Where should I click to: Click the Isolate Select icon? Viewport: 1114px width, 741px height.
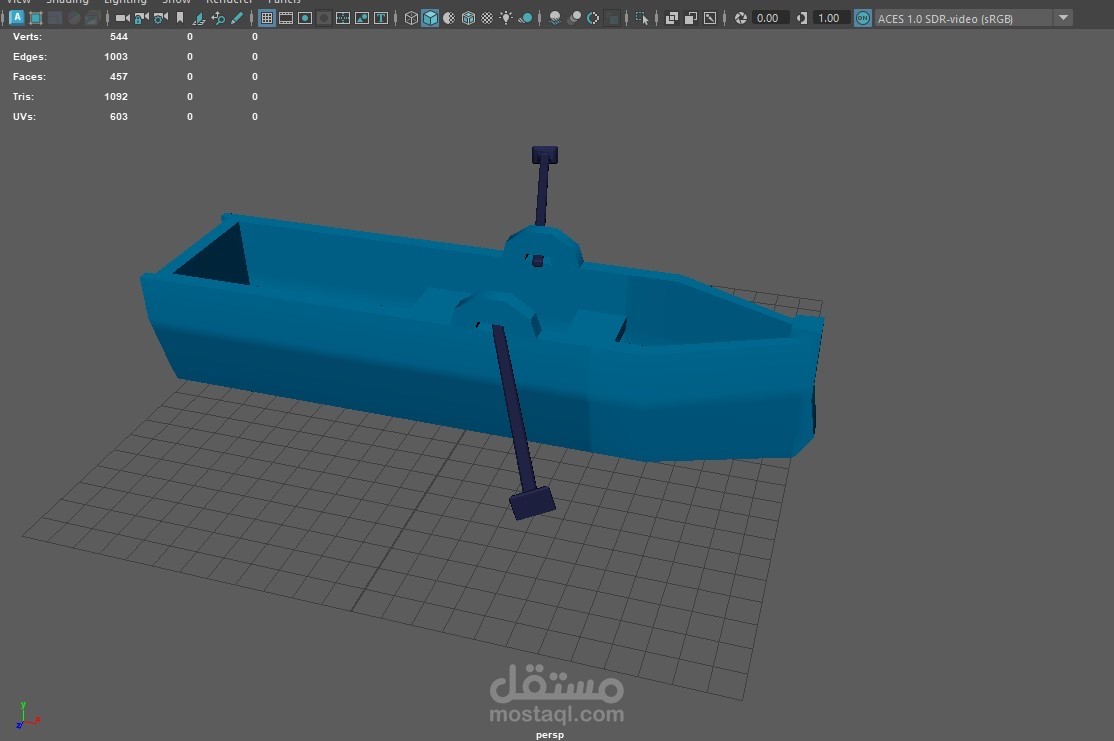(642, 18)
